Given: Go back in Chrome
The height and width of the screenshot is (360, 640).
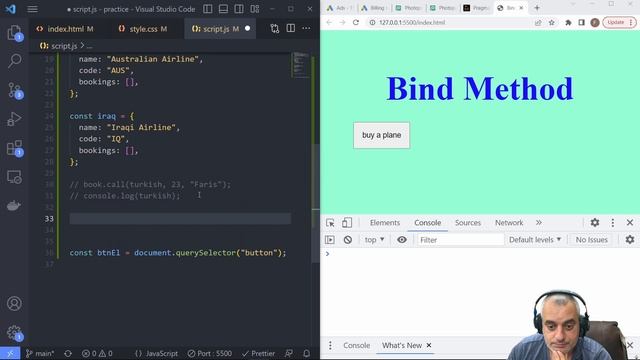Looking at the screenshot, I should point(329,22).
